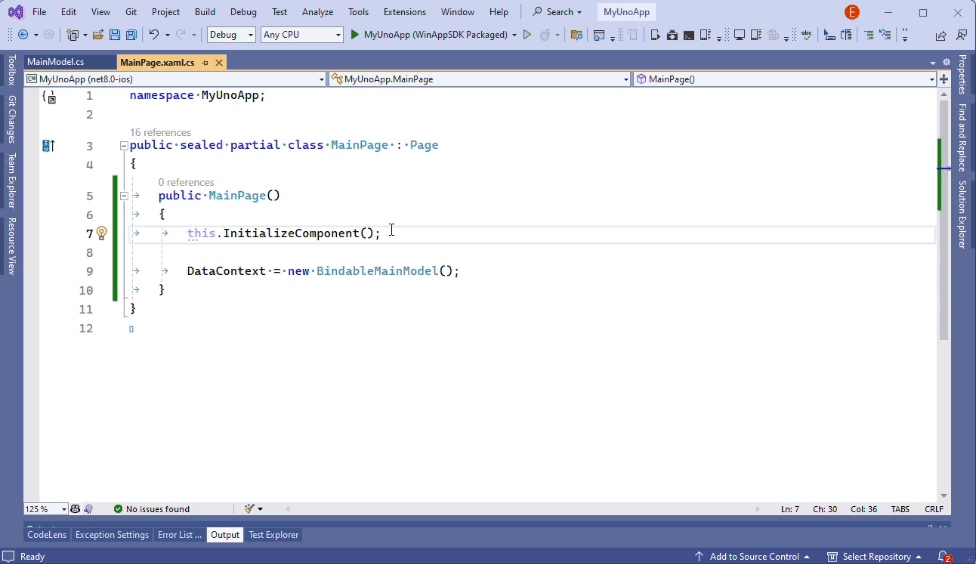The width and height of the screenshot is (976, 564).
Task: Click the inheritance margin icon on line 3
Action: (x=48, y=146)
